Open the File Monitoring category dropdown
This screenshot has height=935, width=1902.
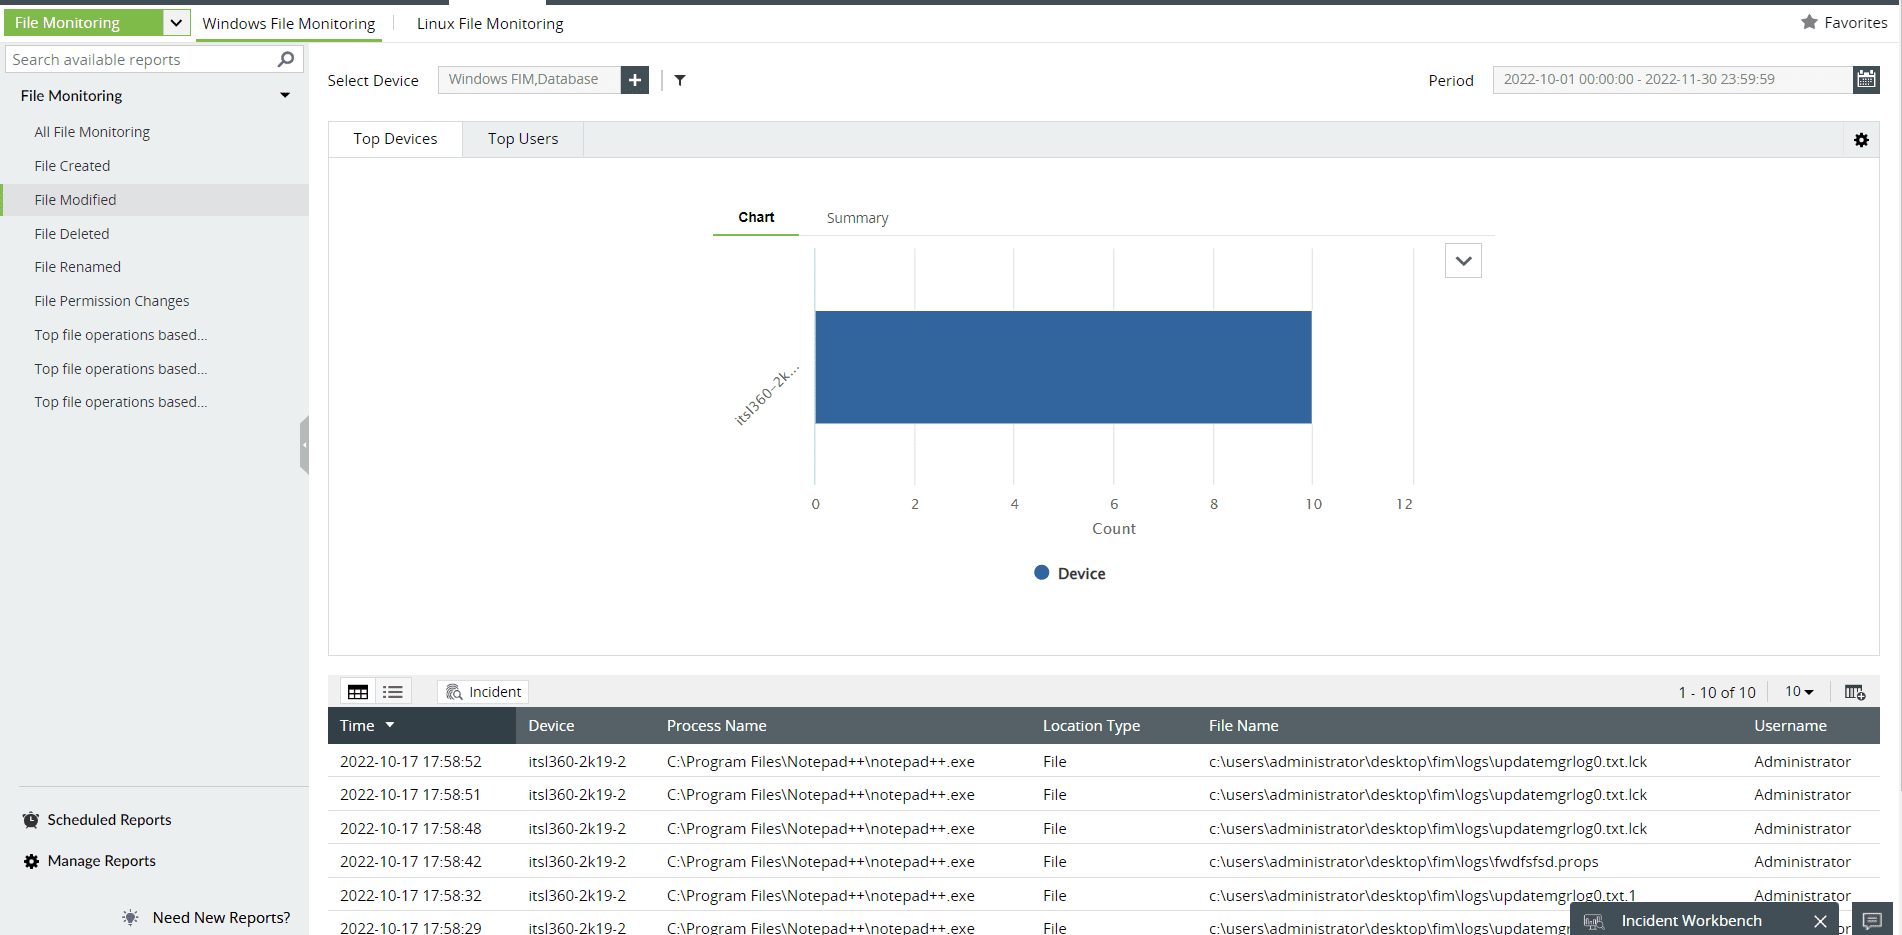[176, 21]
